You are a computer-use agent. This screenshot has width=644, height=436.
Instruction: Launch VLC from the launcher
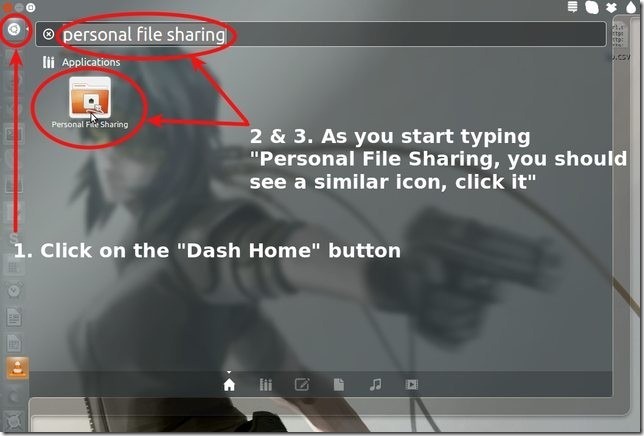[17, 368]
